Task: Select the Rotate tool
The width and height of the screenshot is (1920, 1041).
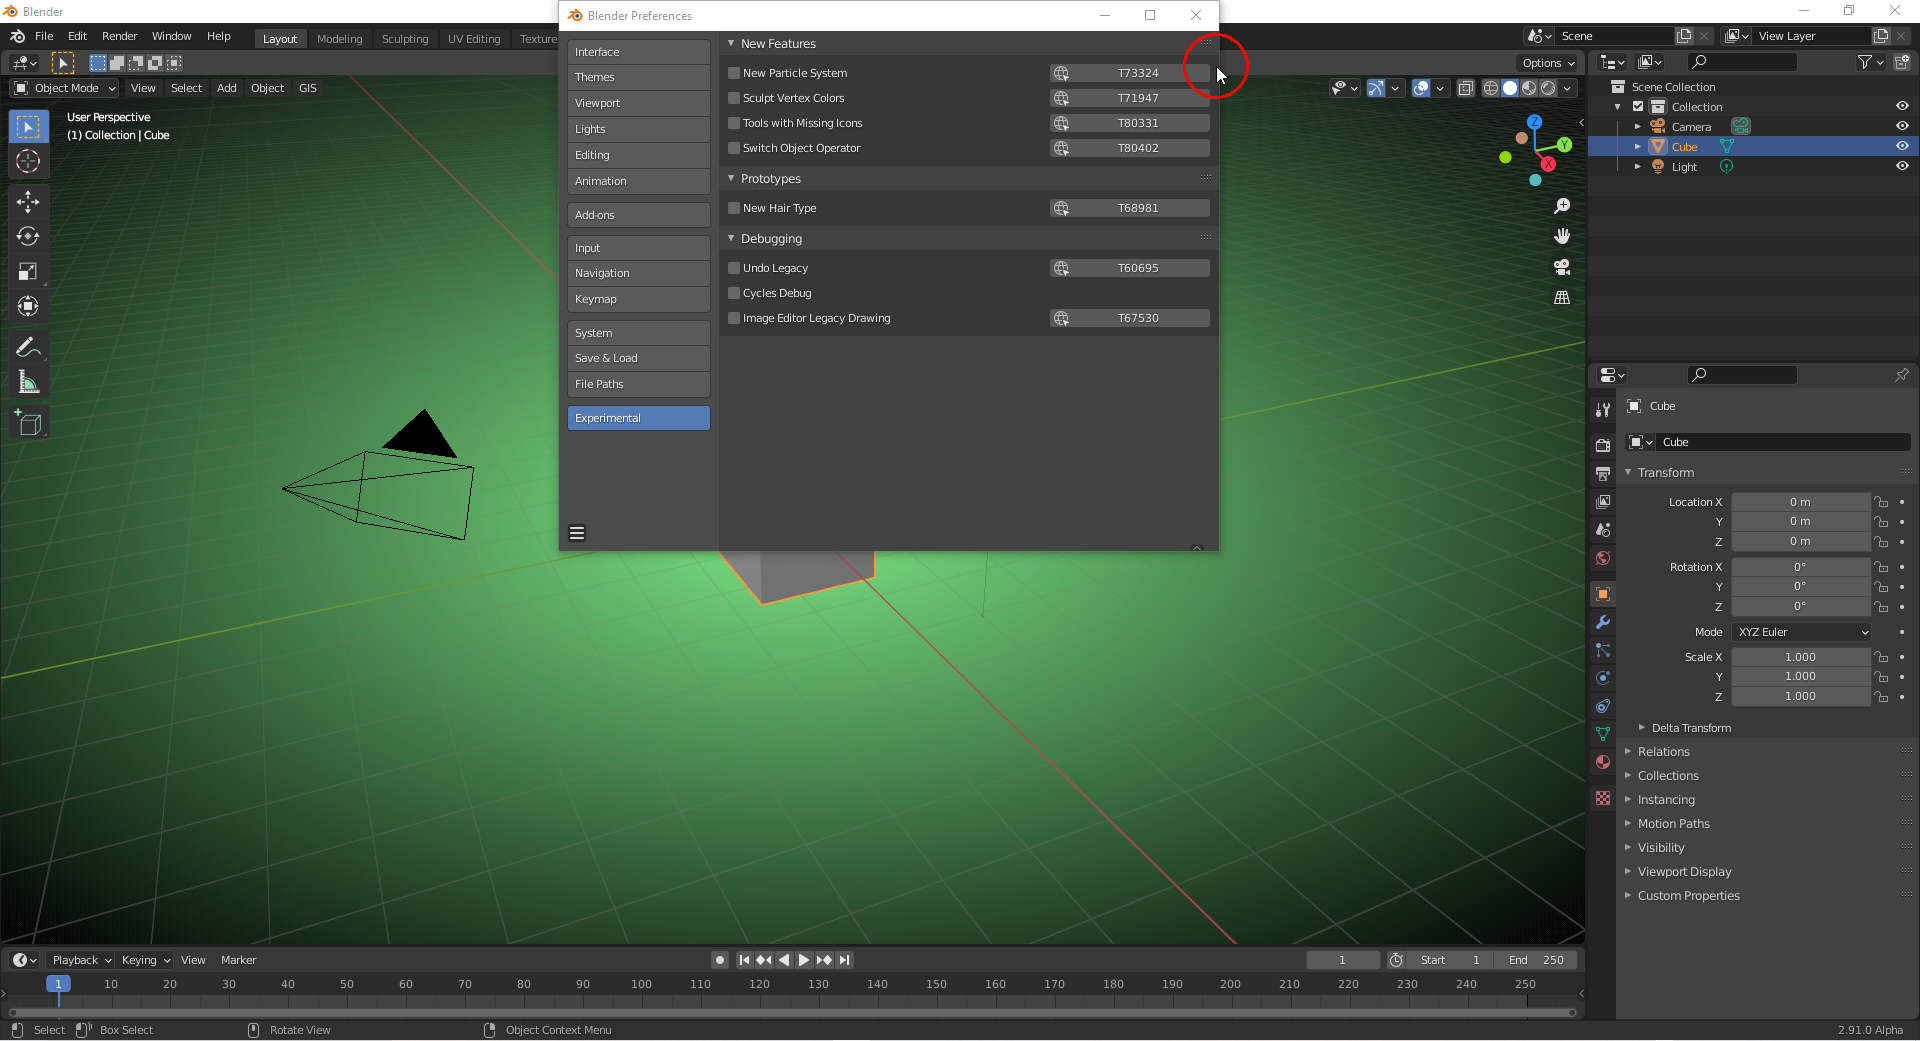Action: click(28, 237)
